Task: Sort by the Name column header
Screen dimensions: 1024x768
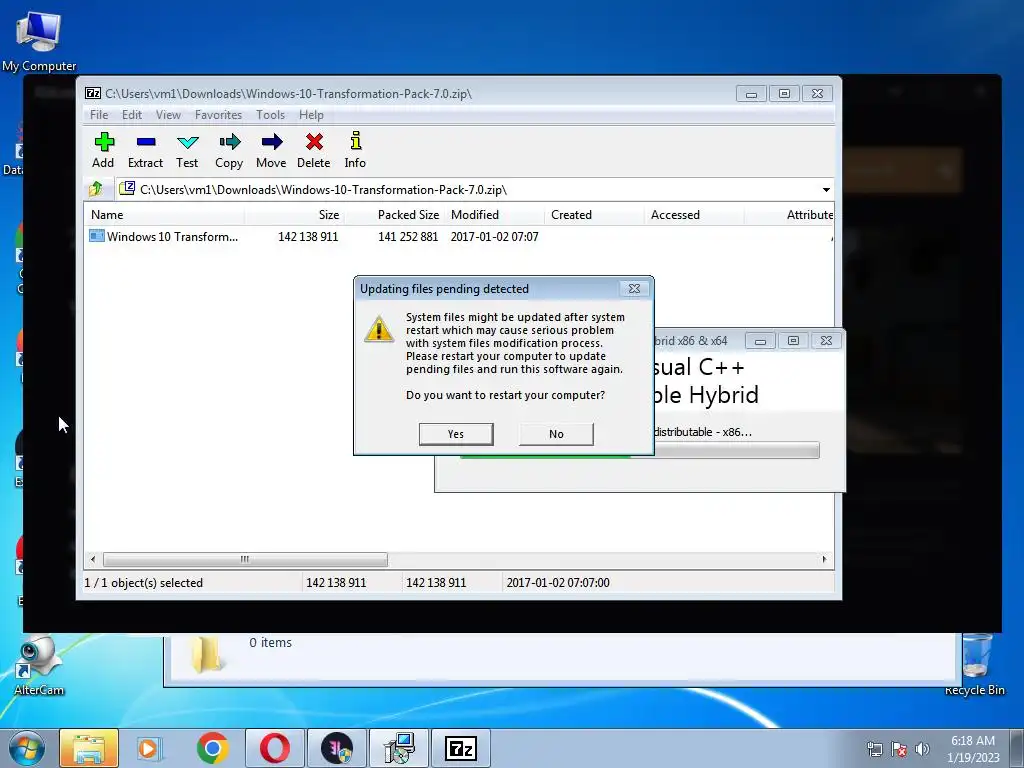Action: coord(165,215)
